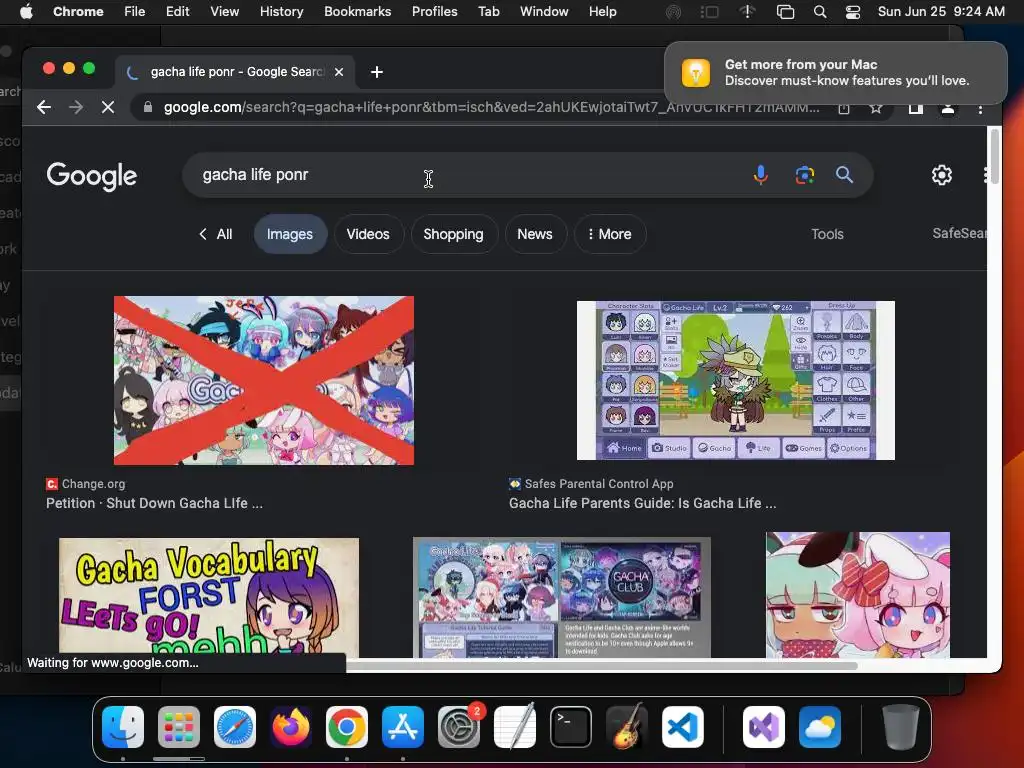Image resolution: width=1024 pixels, height=768 pixels.
Task: Click the Get more from your Mac notification
Action: point(836,72)
